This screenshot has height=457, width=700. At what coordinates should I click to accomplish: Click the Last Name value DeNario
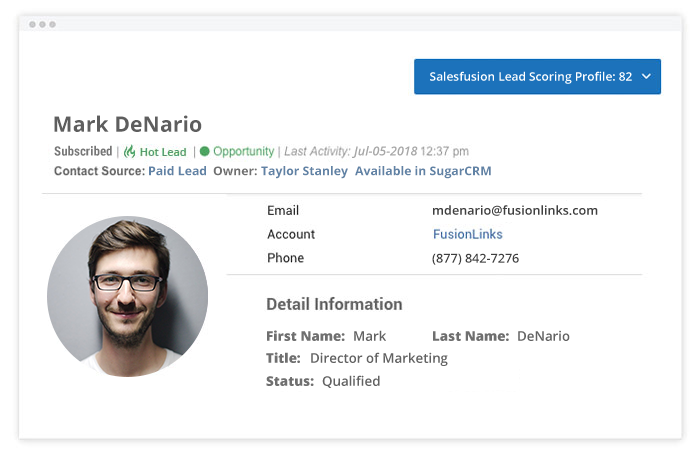(543, 336)
